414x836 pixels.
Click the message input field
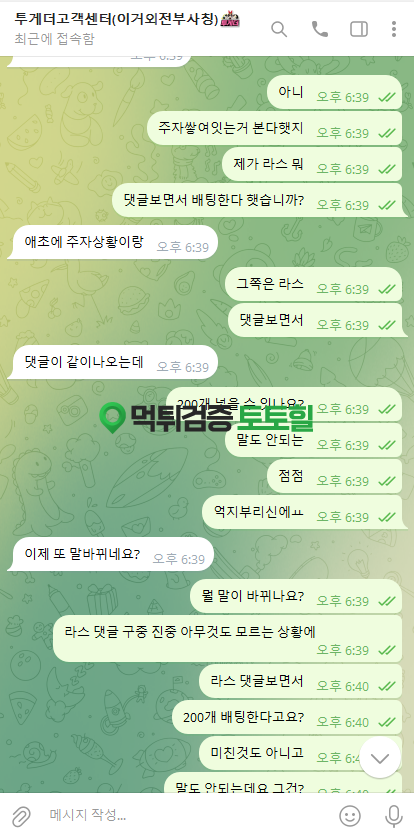(187, 815)
